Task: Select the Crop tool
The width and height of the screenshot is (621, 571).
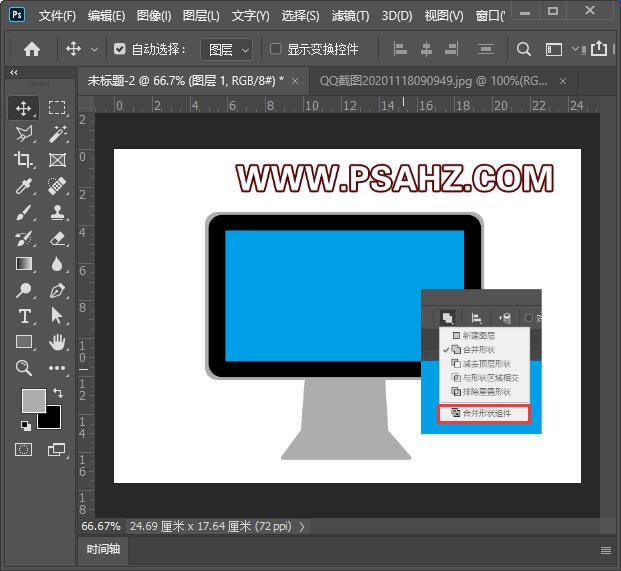Action: (x=23, y=160)
